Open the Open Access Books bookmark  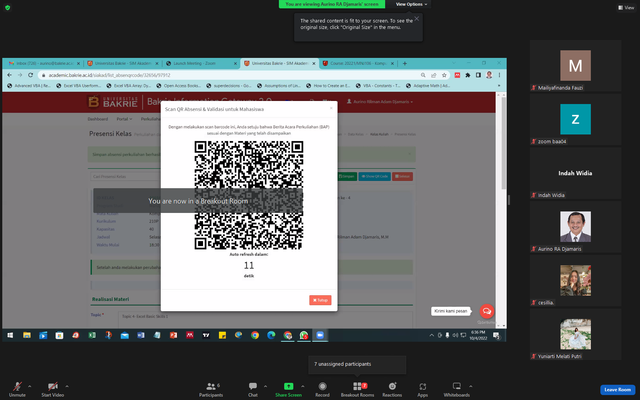point(179,86)
